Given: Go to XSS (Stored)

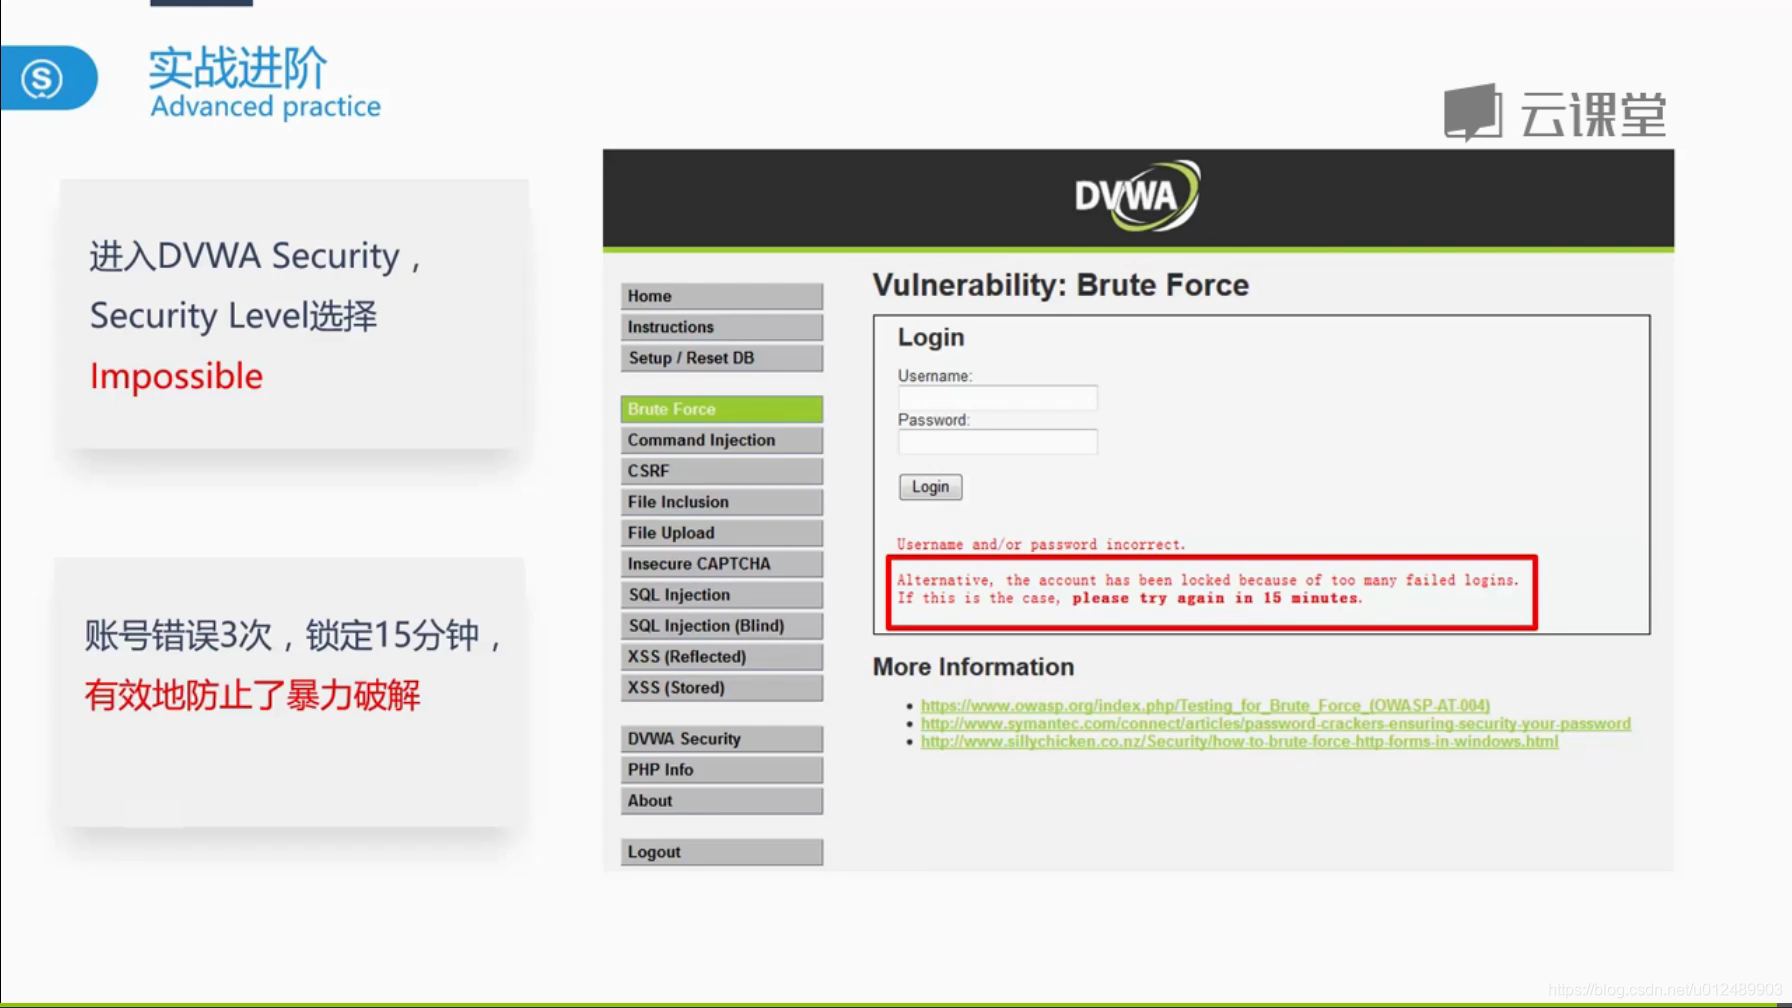Looking at the screenshot, I should point(721,688).
